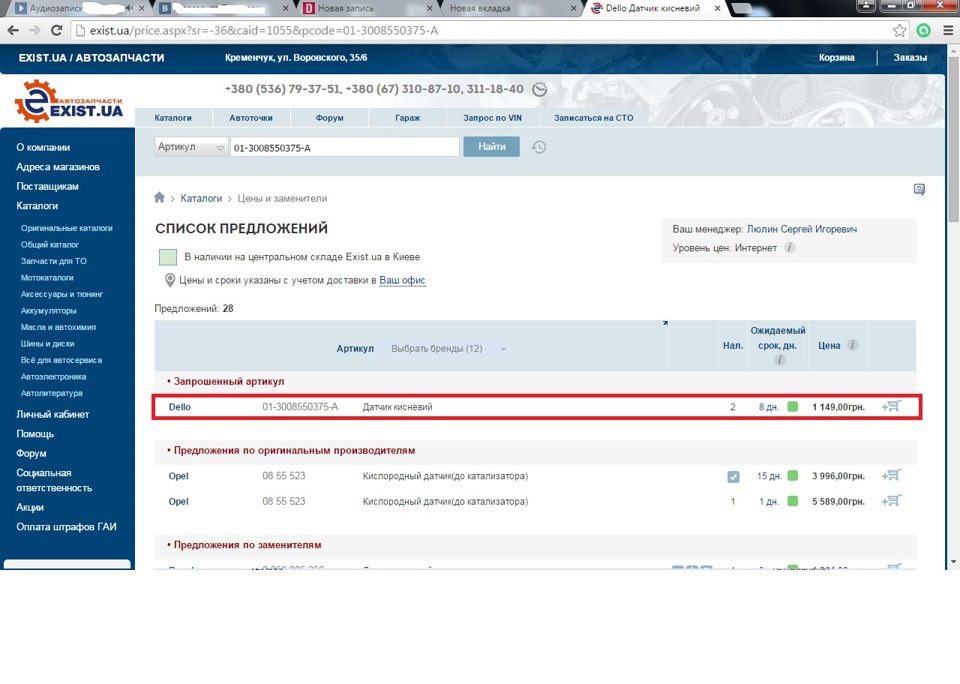Click price 1 149,00грн. in Dello row
The image size is (960, 684).
838,407
